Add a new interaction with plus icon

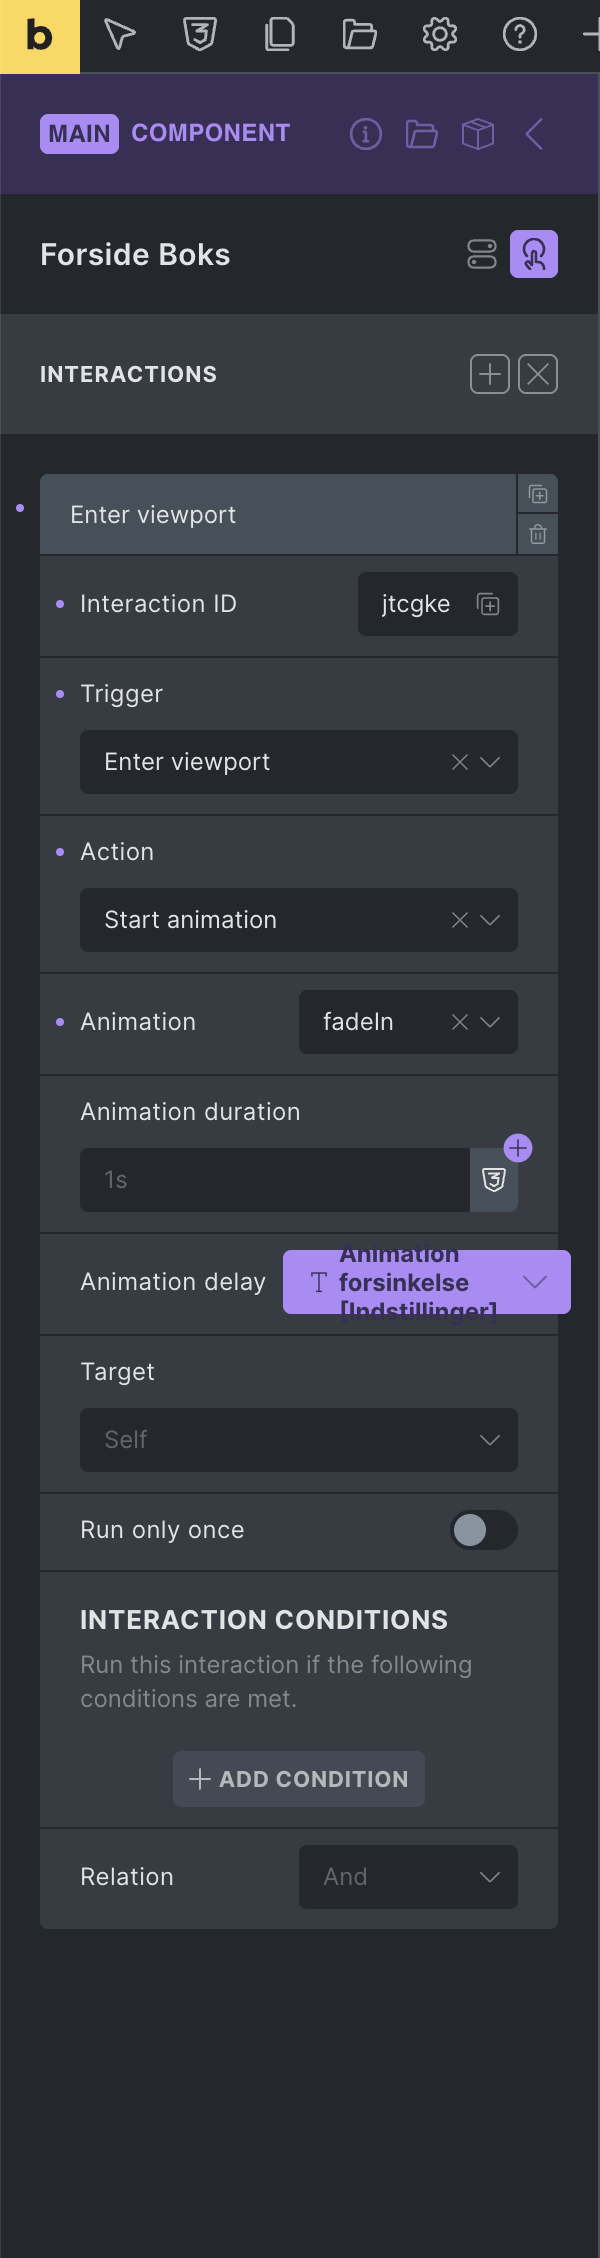click(490, 374)
